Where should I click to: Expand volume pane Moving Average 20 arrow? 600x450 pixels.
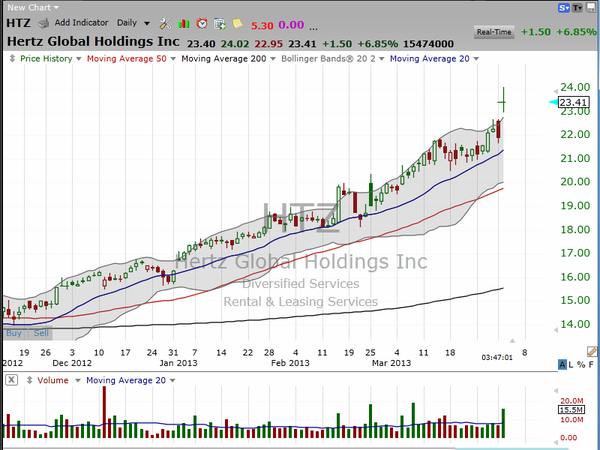(172, 381)
